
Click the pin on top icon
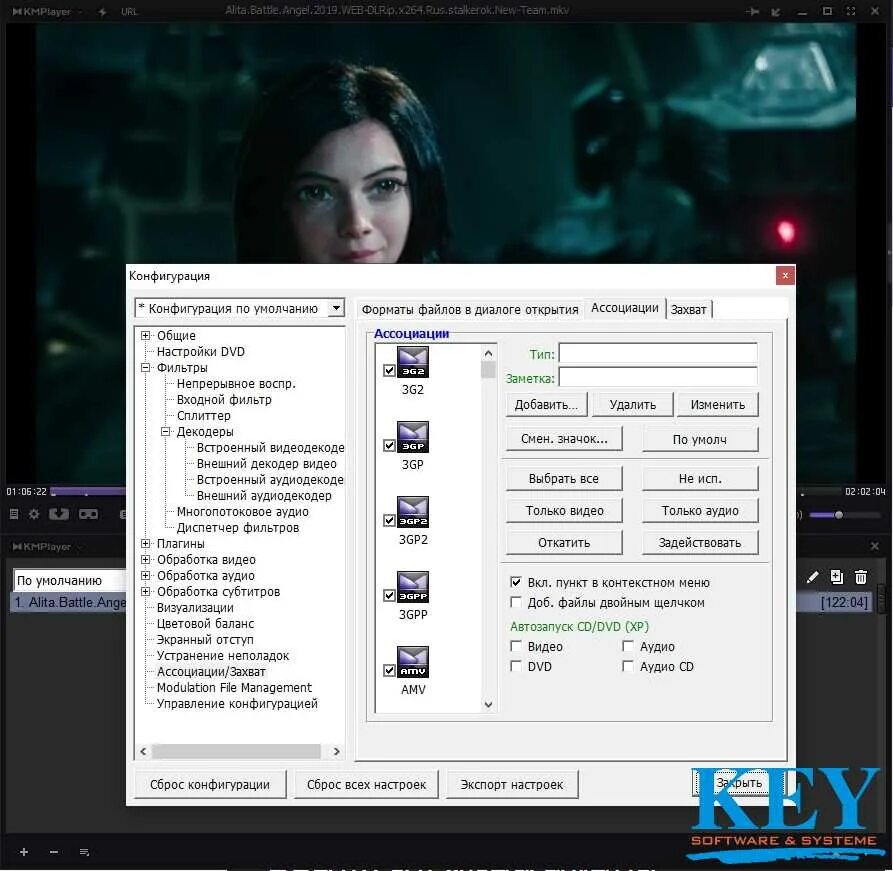(752, 11)
